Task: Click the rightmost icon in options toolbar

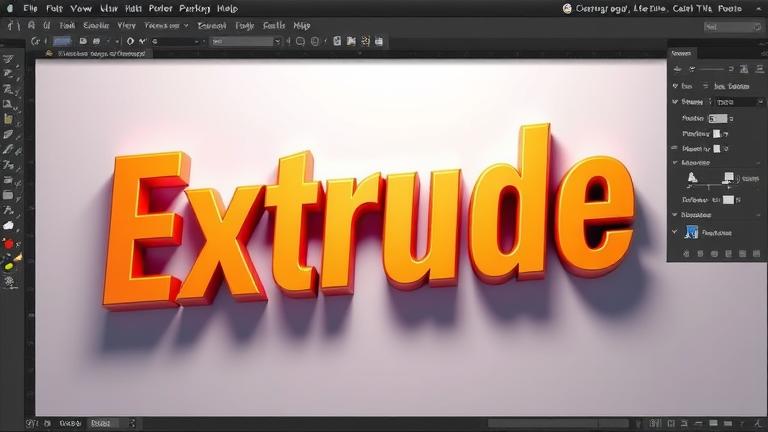Action: (x=379, y=41)
